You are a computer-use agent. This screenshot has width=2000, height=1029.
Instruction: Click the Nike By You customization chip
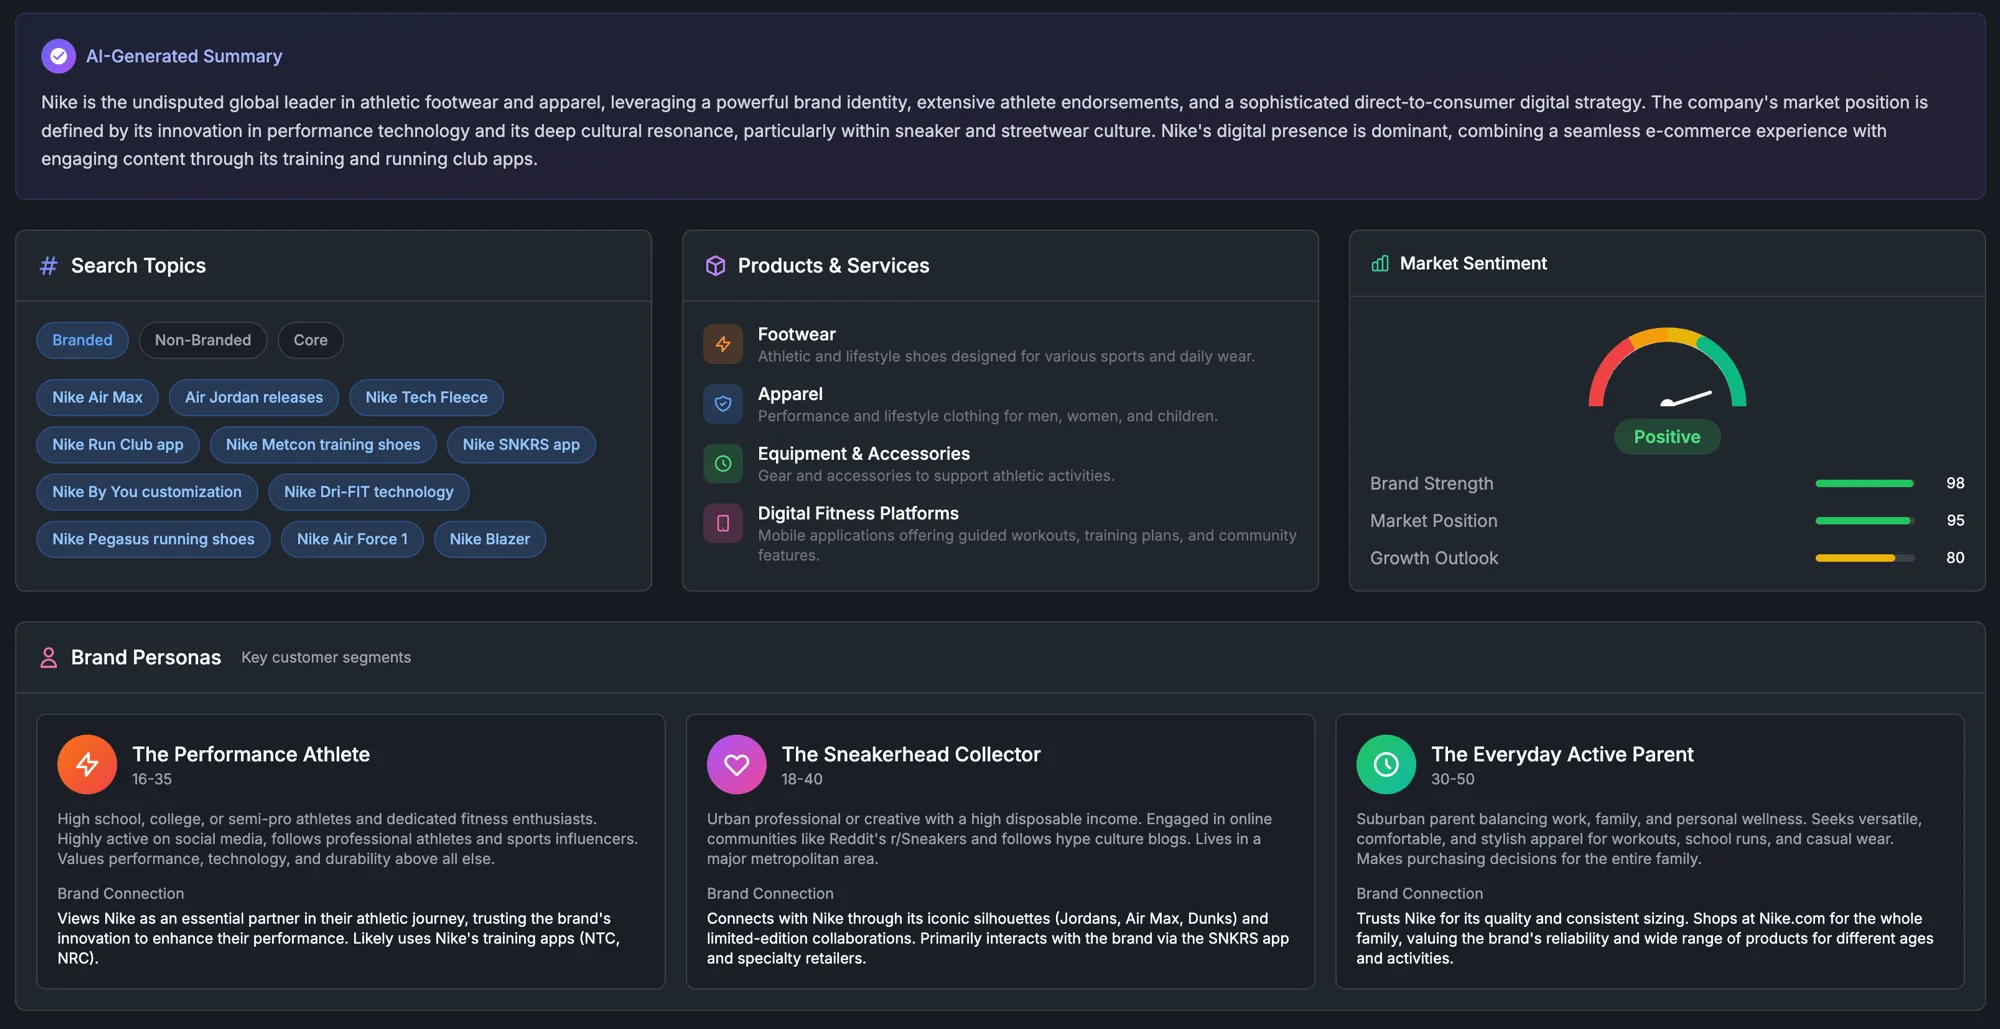click(147, 492)
